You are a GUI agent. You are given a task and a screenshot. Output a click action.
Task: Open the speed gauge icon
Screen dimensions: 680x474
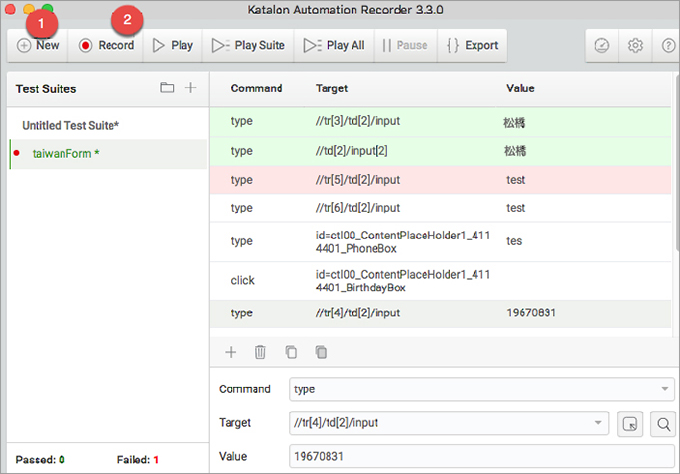click(x=602, y=45)
